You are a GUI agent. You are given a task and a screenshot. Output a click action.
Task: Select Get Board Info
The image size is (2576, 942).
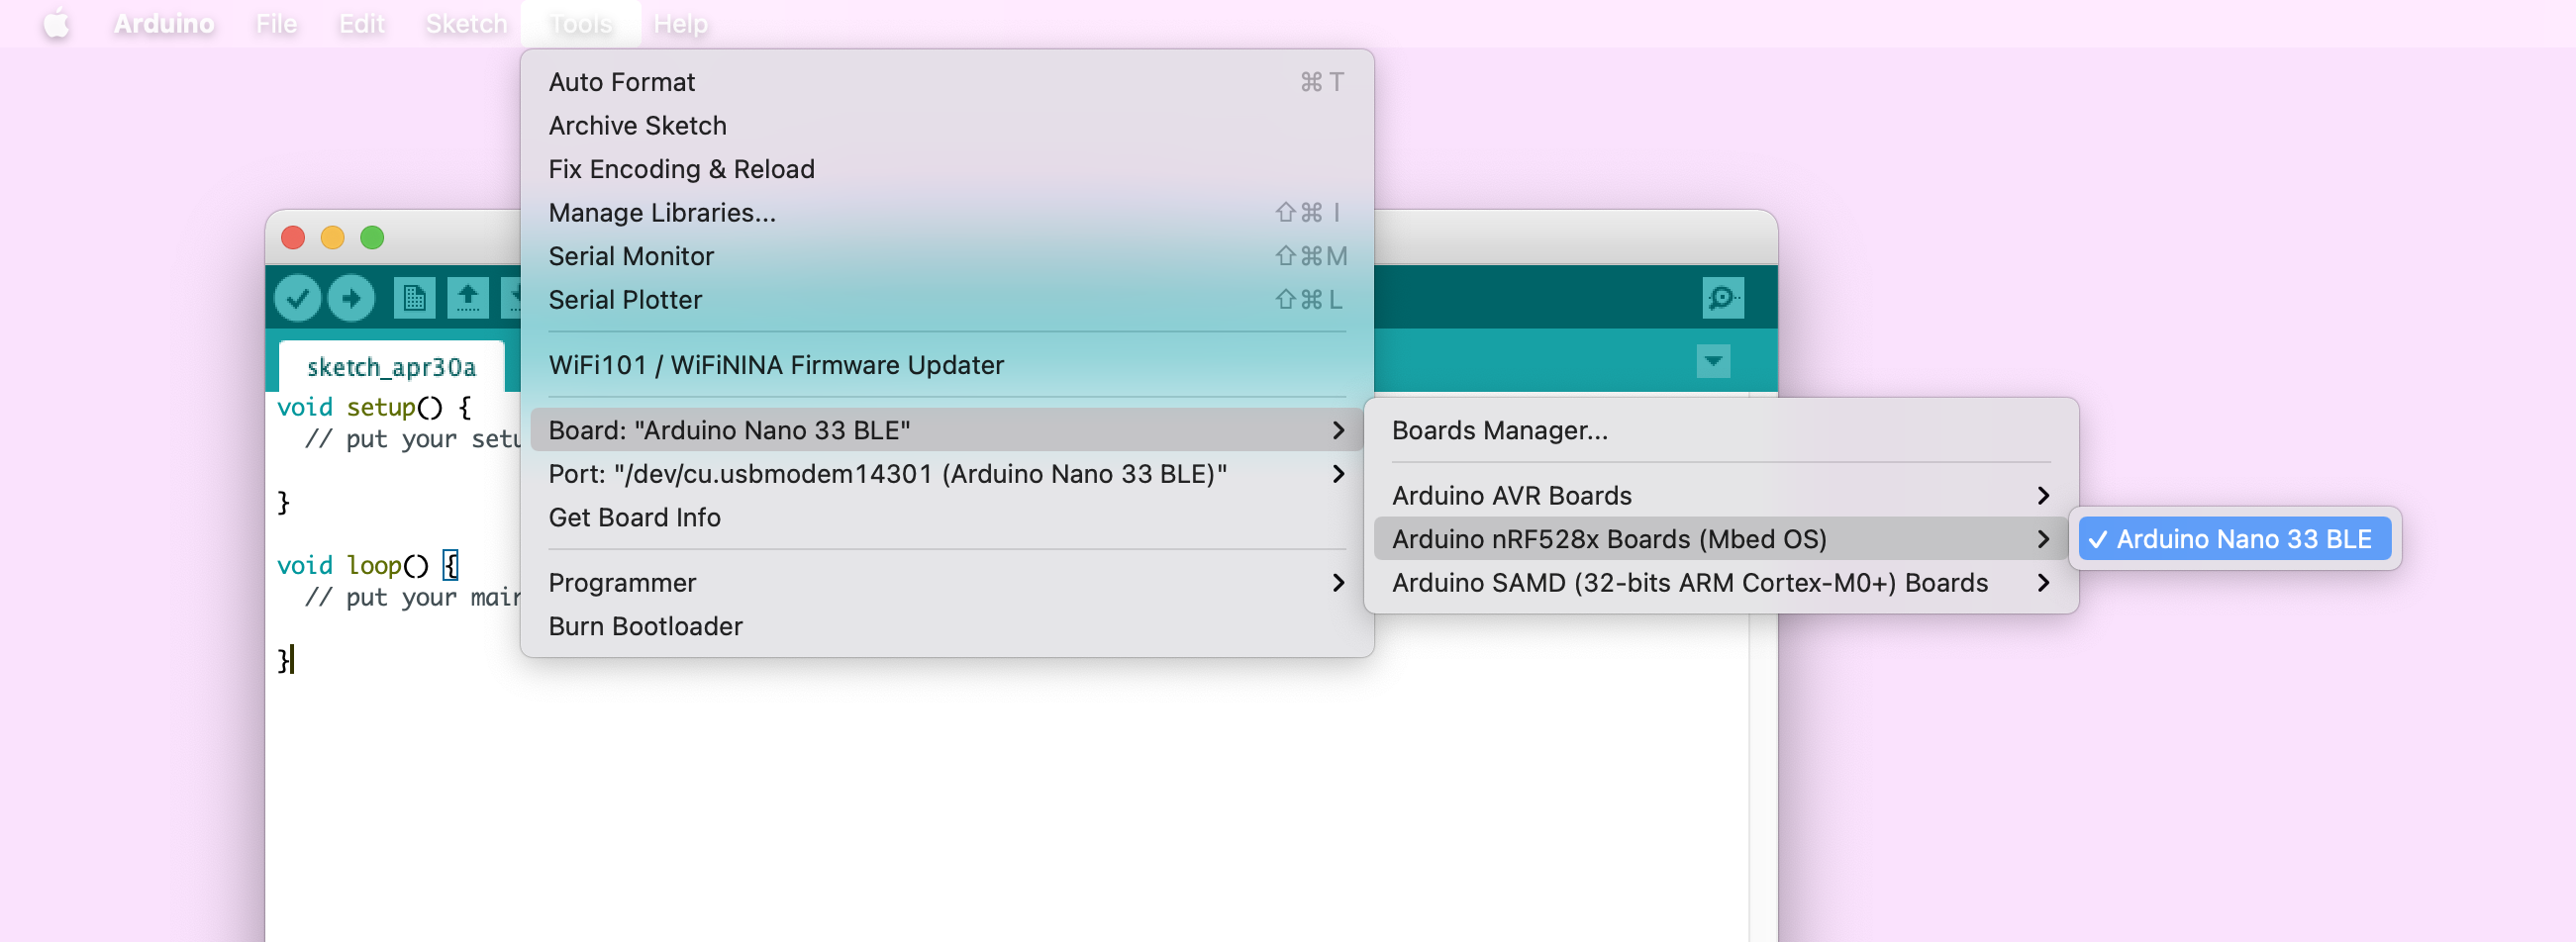tap(946, 518)
